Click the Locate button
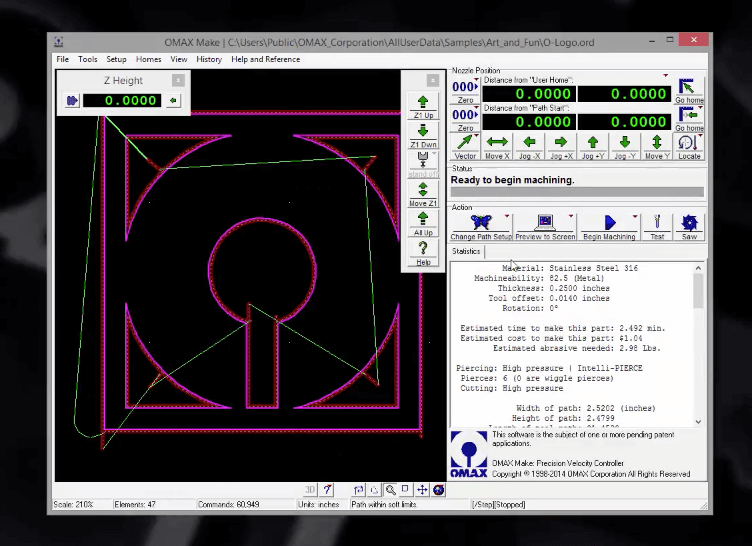This screenshot has width=752, height=546. coord(689,147)
